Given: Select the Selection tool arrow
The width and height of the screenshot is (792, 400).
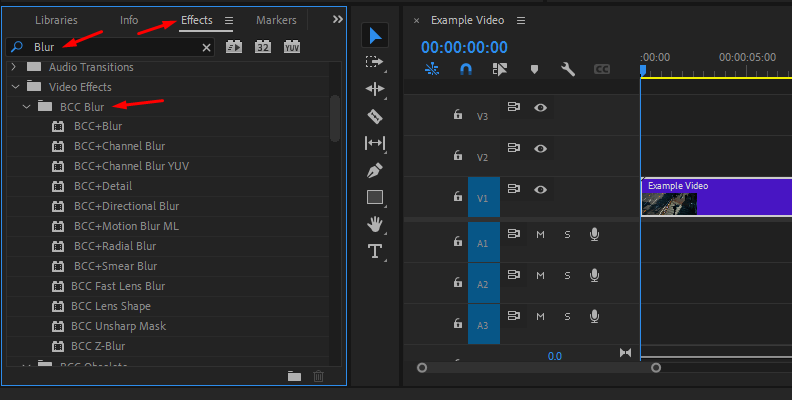Looking at the screenshot, I should 375,35.
